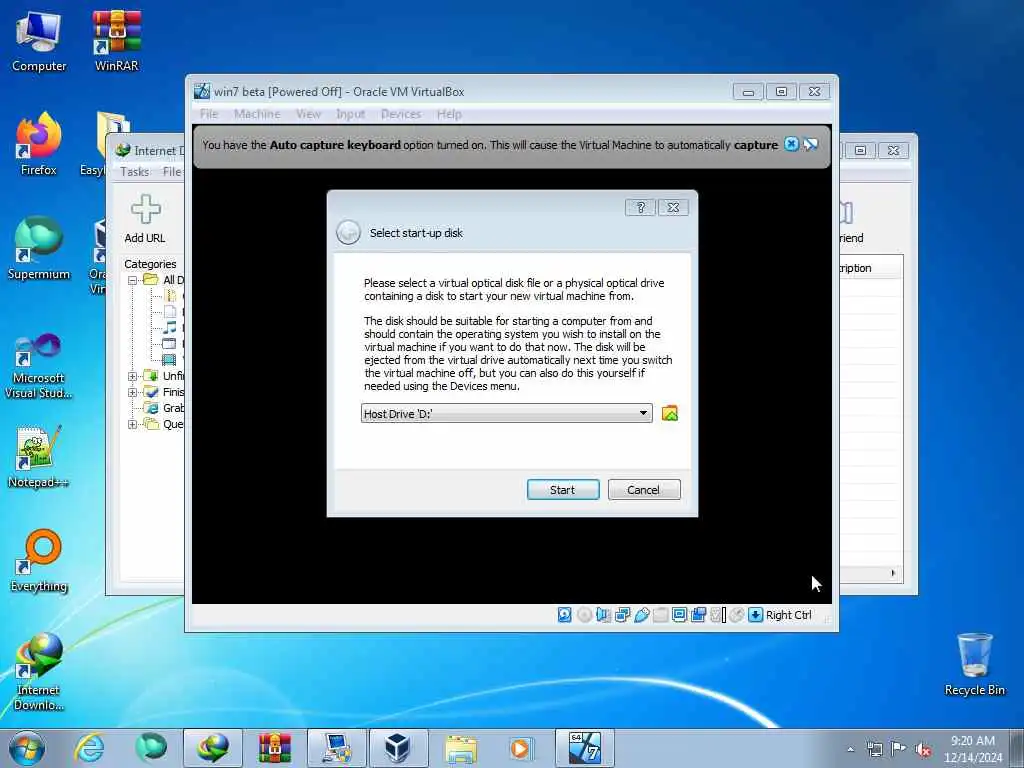Click the display status icon in VirtualBox
1024x768 pixels.
pos(679,615)
